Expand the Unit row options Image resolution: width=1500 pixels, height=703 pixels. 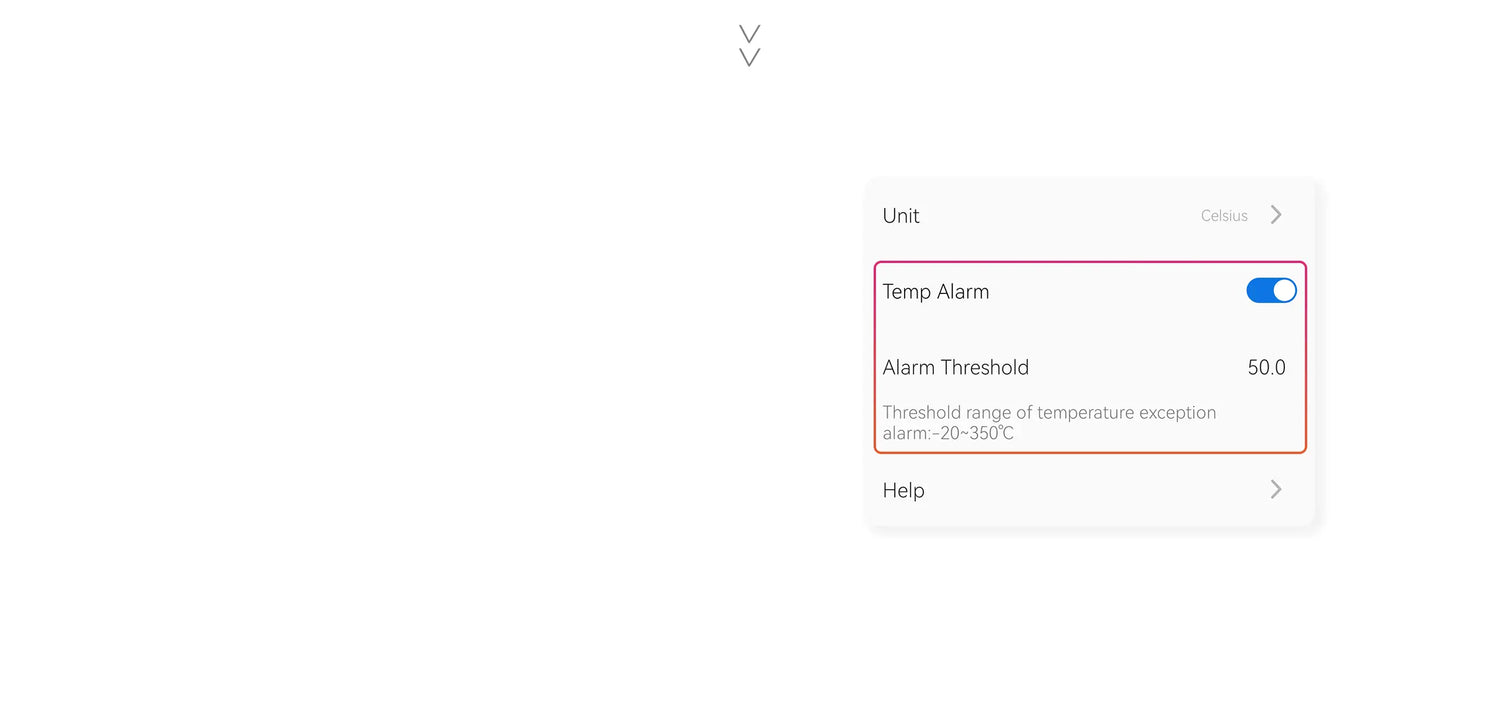(x=1090, y=215)
